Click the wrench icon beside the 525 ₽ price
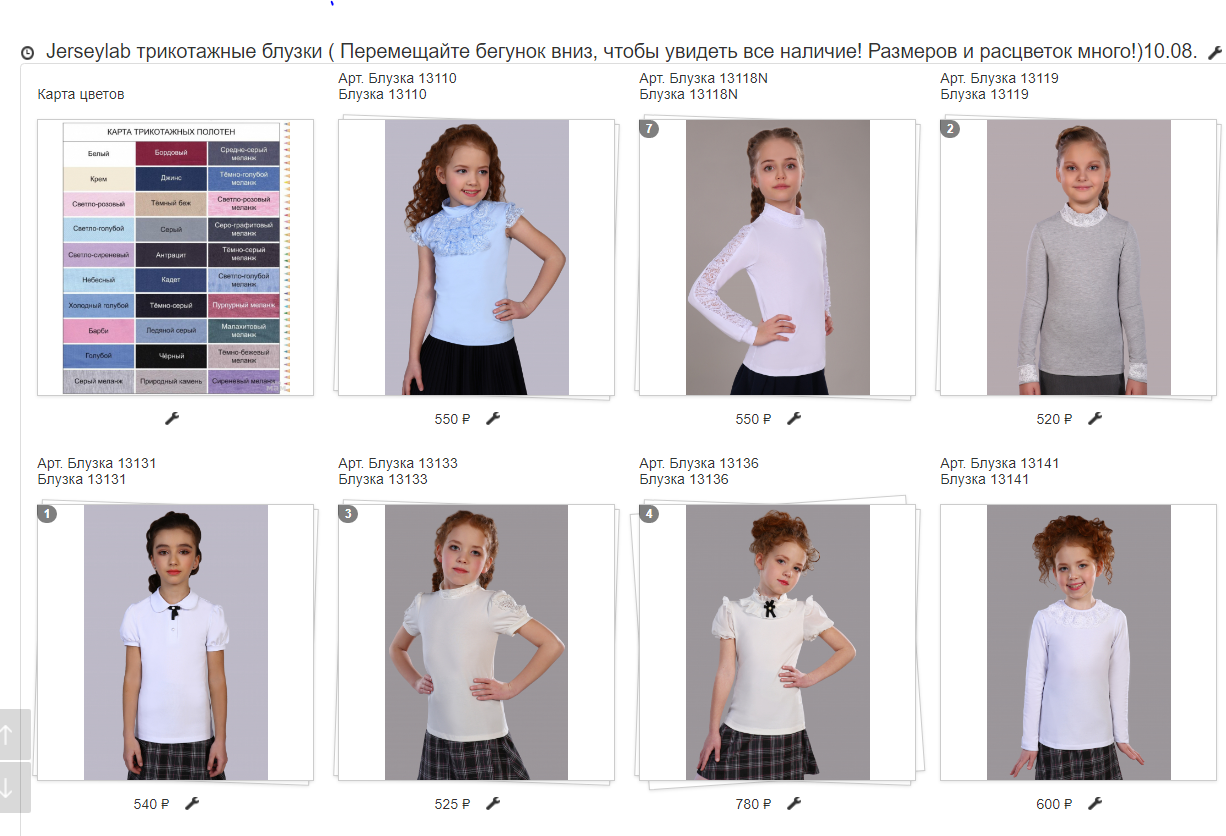The width and height of the screenshot is (1226, 836). (493, 803)
